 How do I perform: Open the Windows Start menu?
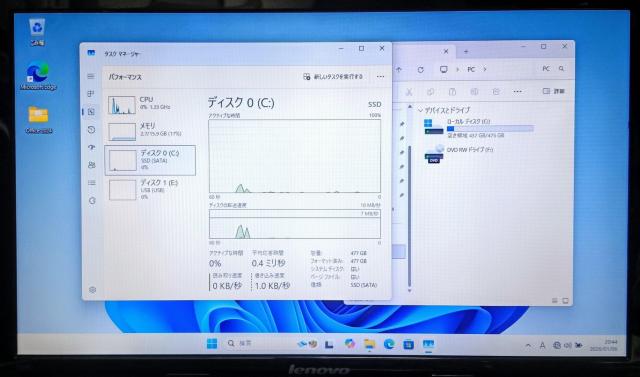[212, 344]
